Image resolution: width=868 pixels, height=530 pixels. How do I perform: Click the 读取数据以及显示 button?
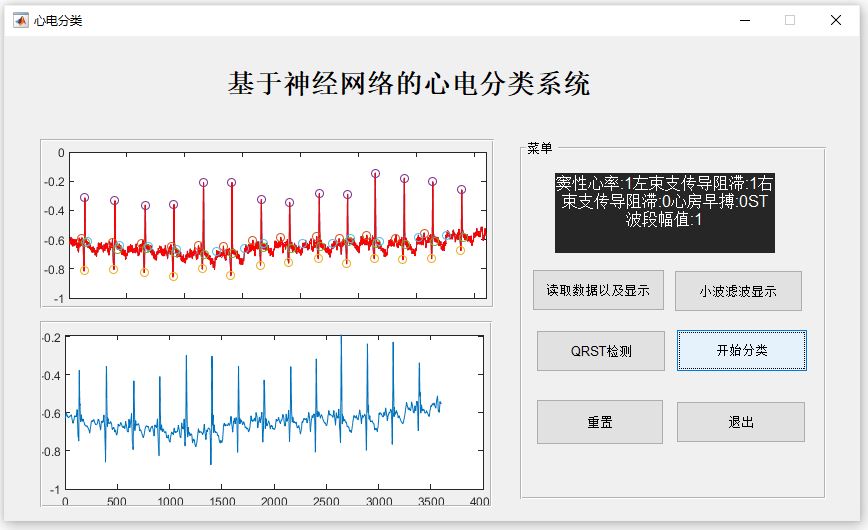(598, 290)
